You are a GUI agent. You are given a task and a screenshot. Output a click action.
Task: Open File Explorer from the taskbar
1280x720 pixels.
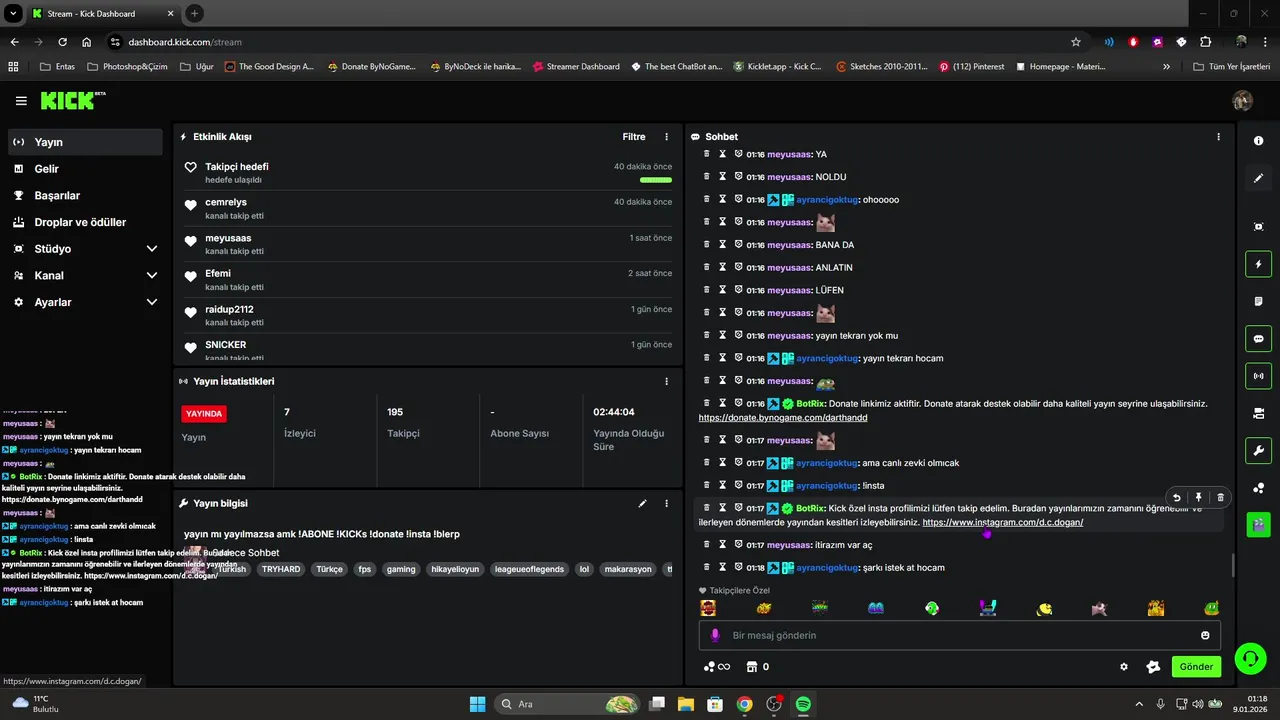(x=686, y=704)
